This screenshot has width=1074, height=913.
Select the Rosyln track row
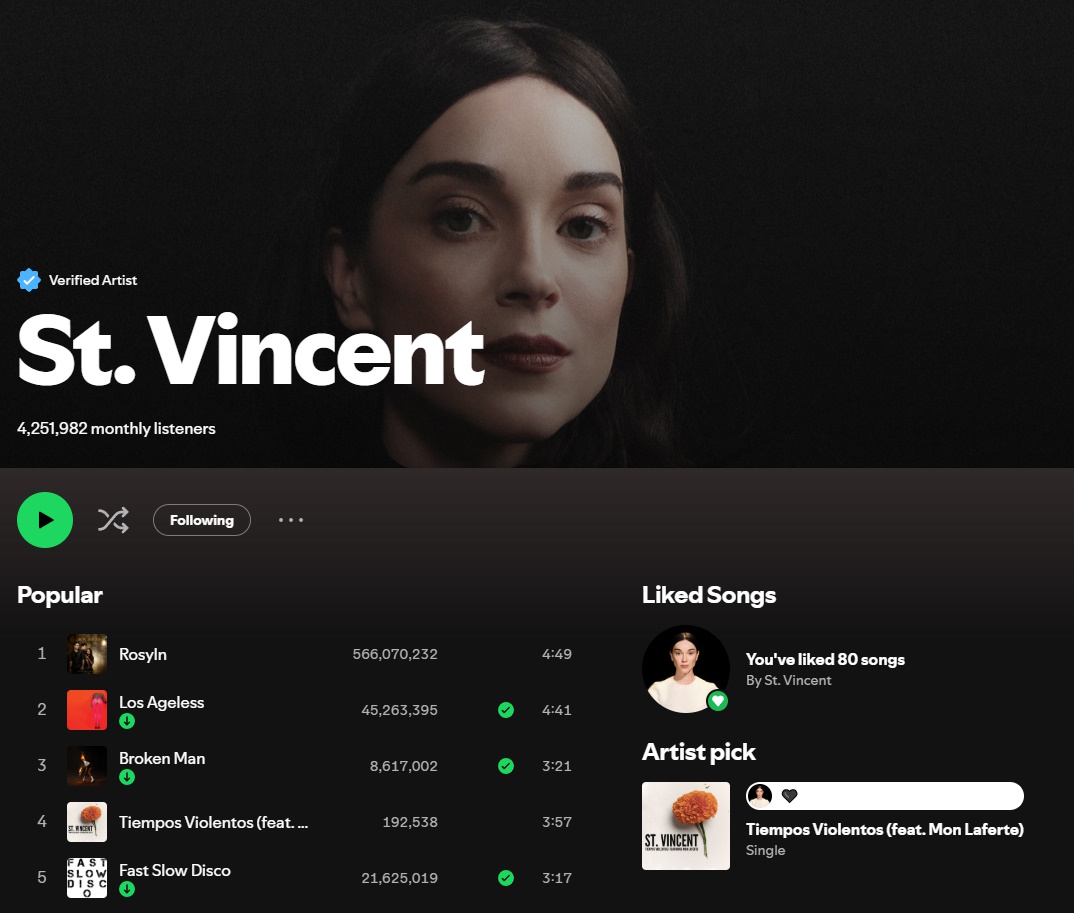[305, 654]
